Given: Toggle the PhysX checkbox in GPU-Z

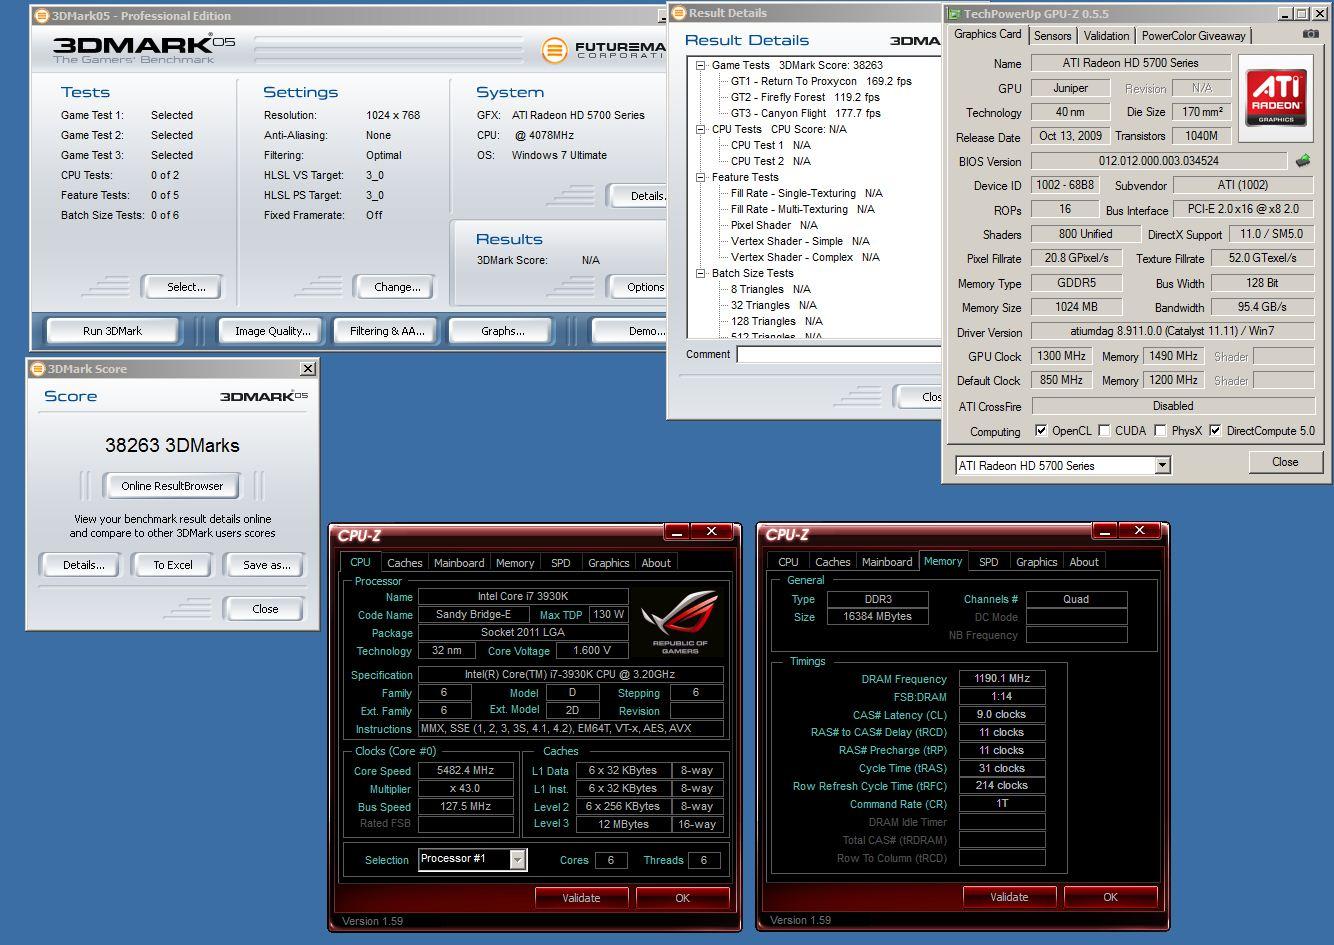Looking at the screenshot, I should coord(1160,431).
